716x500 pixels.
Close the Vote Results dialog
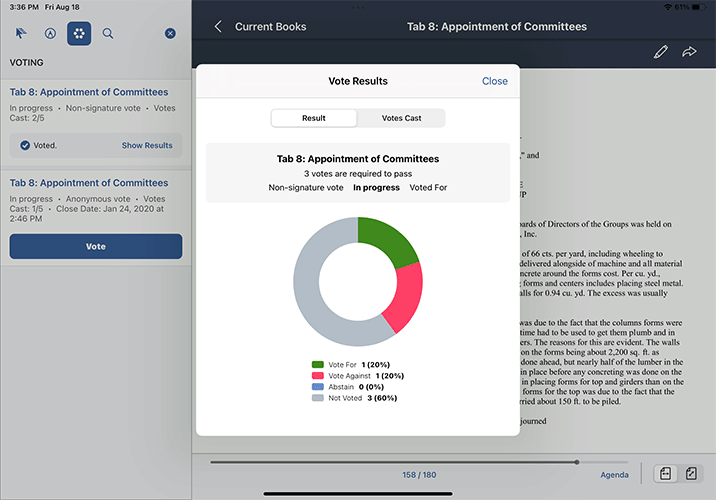494,81
